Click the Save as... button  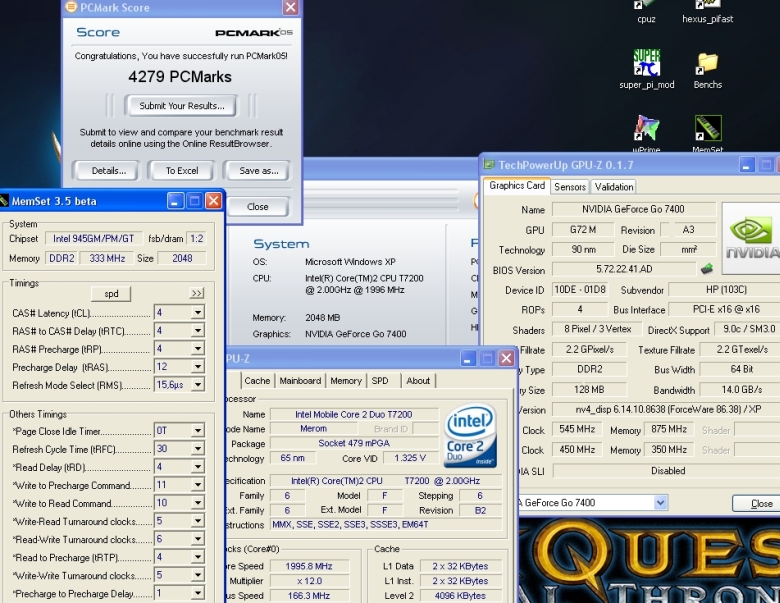[258, 171]
